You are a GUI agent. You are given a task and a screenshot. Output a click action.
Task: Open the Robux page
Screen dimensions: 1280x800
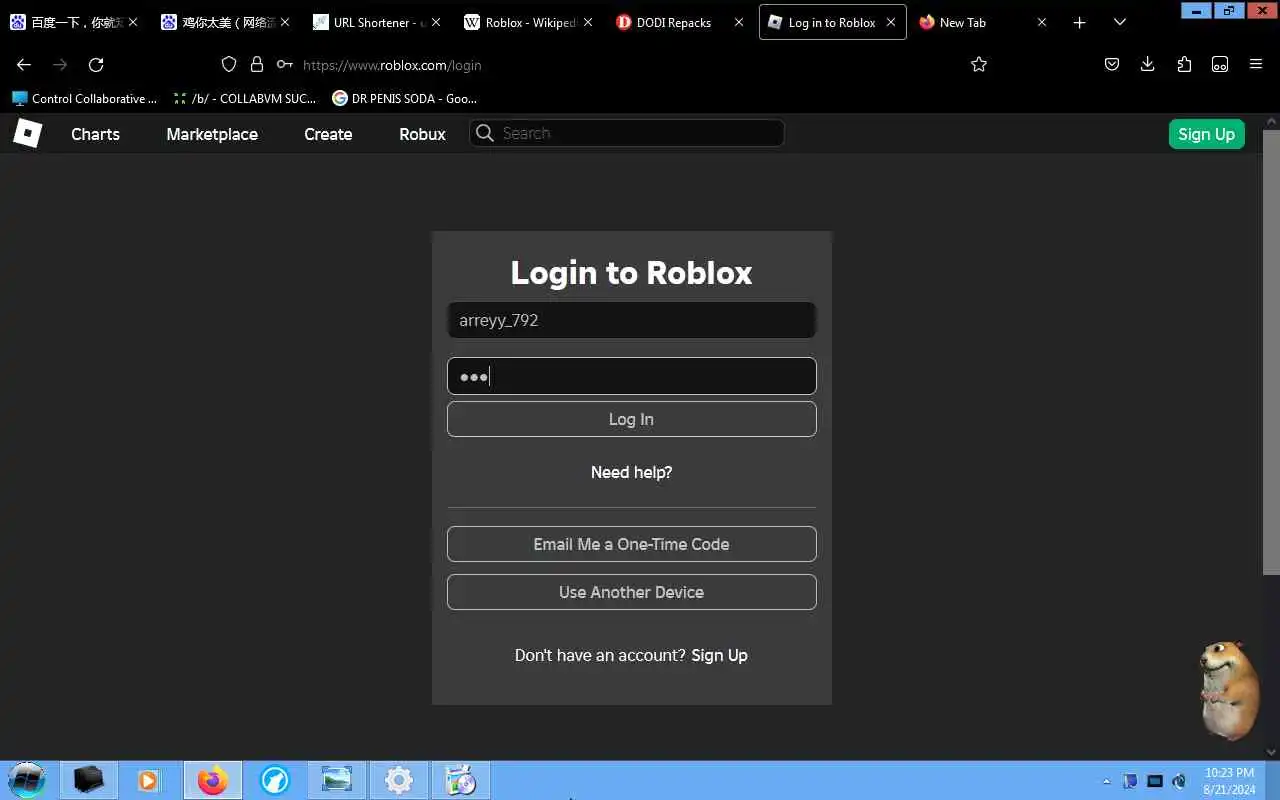pyautogui.click(x=422, y=134)
